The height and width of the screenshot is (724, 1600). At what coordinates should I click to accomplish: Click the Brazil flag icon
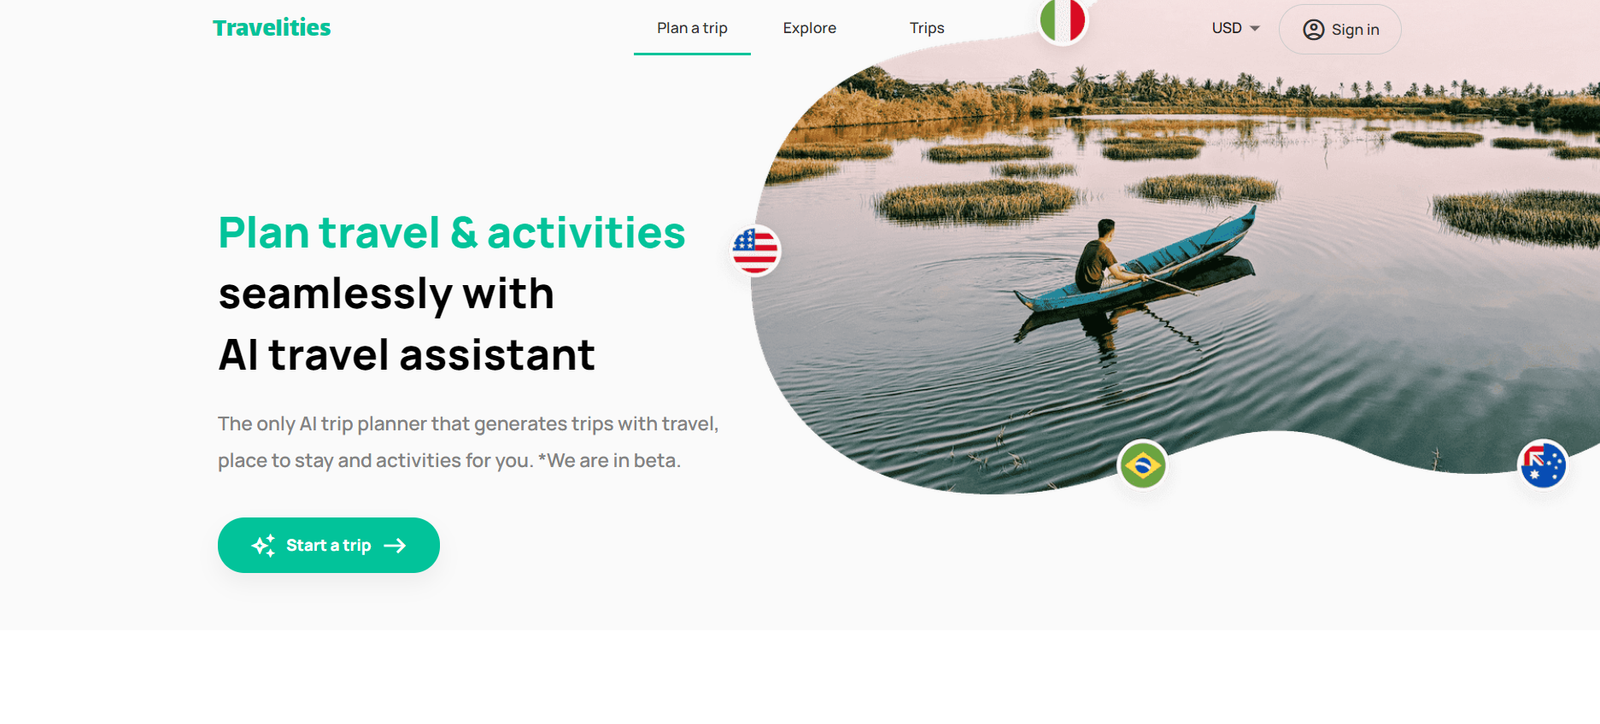tap(1142, 465)
